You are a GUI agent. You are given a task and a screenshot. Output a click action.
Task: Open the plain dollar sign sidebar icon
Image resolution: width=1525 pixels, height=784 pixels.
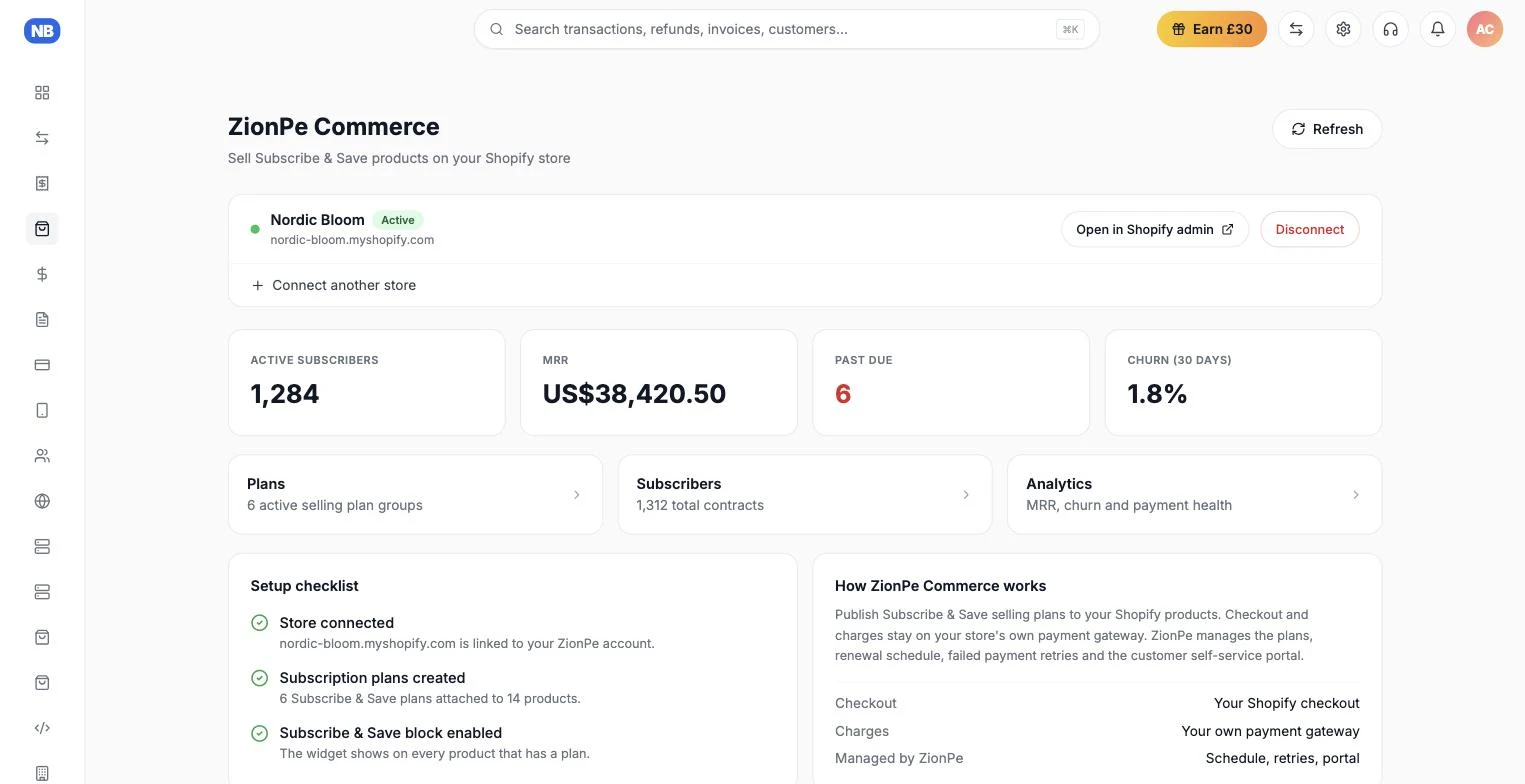(x=42, y=274)
